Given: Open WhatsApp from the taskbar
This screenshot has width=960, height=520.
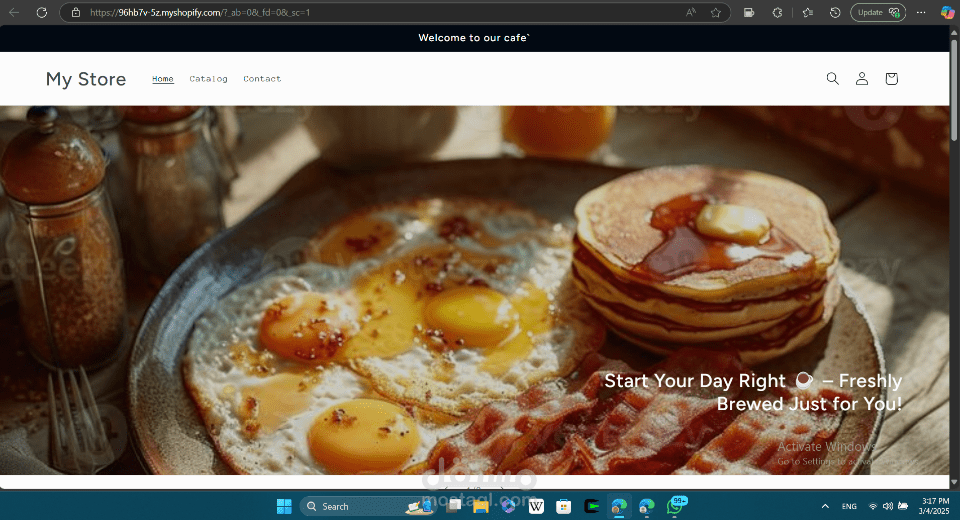Looking at the screenshot, I should [x=675, y=506].
